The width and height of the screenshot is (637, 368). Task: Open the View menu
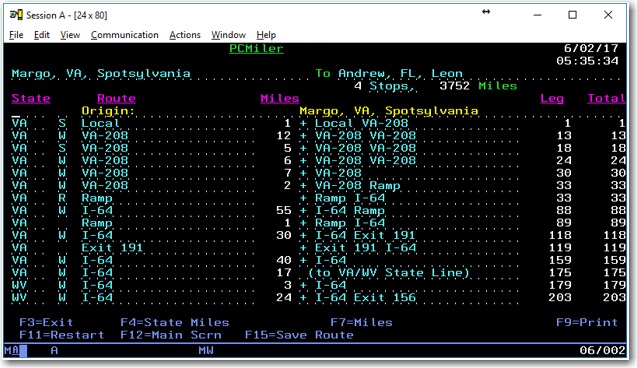point(70,35)
